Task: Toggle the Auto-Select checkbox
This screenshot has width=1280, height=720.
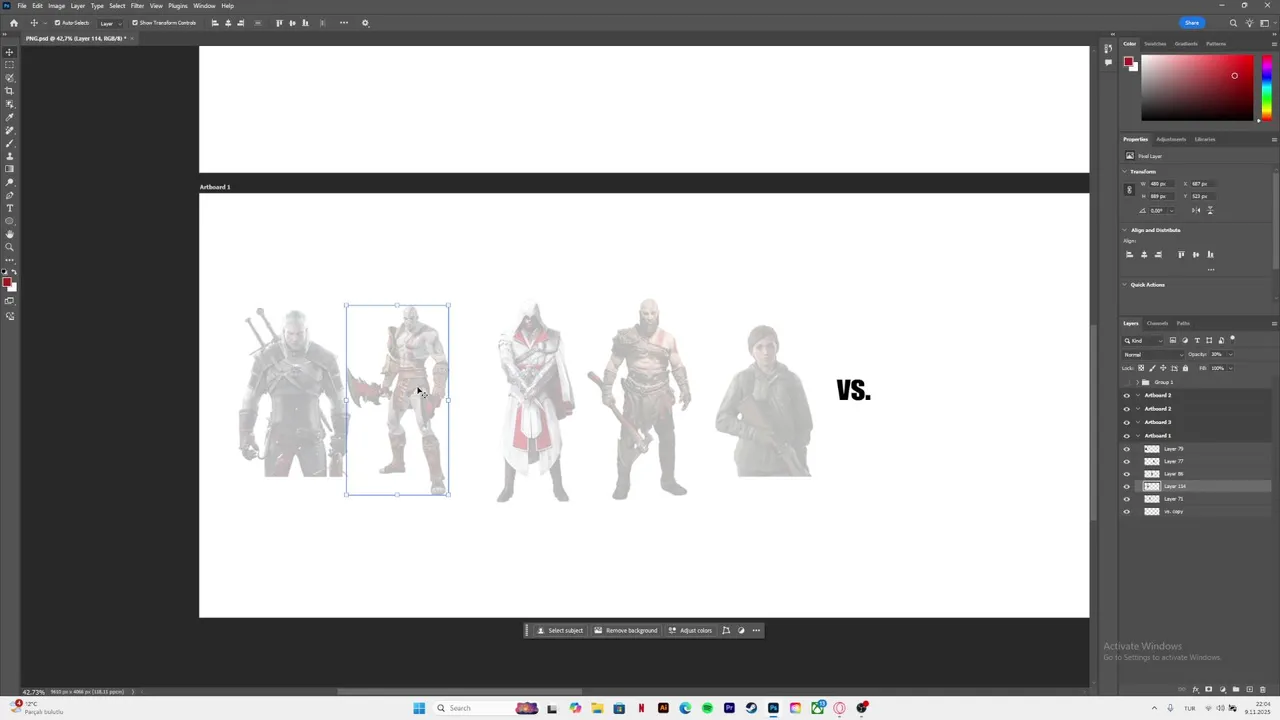Action: pos(57,23)
